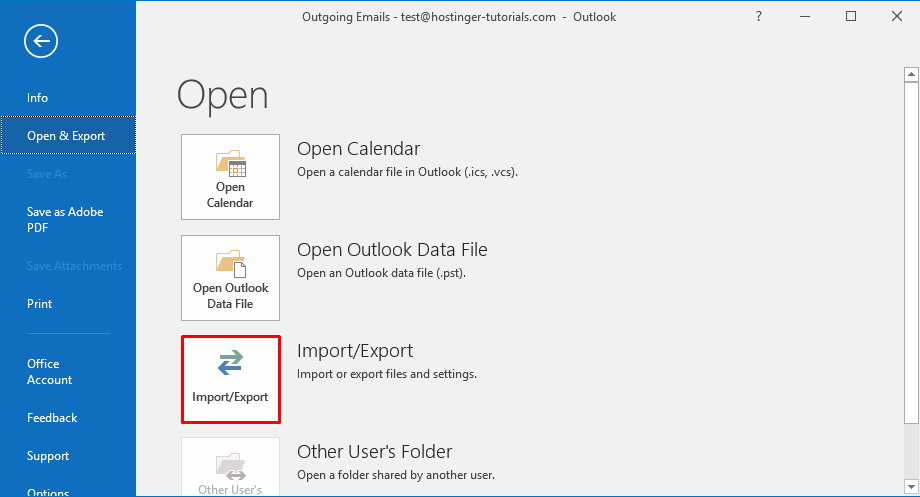
Task: Open the Print page
Action: [39, 304]
